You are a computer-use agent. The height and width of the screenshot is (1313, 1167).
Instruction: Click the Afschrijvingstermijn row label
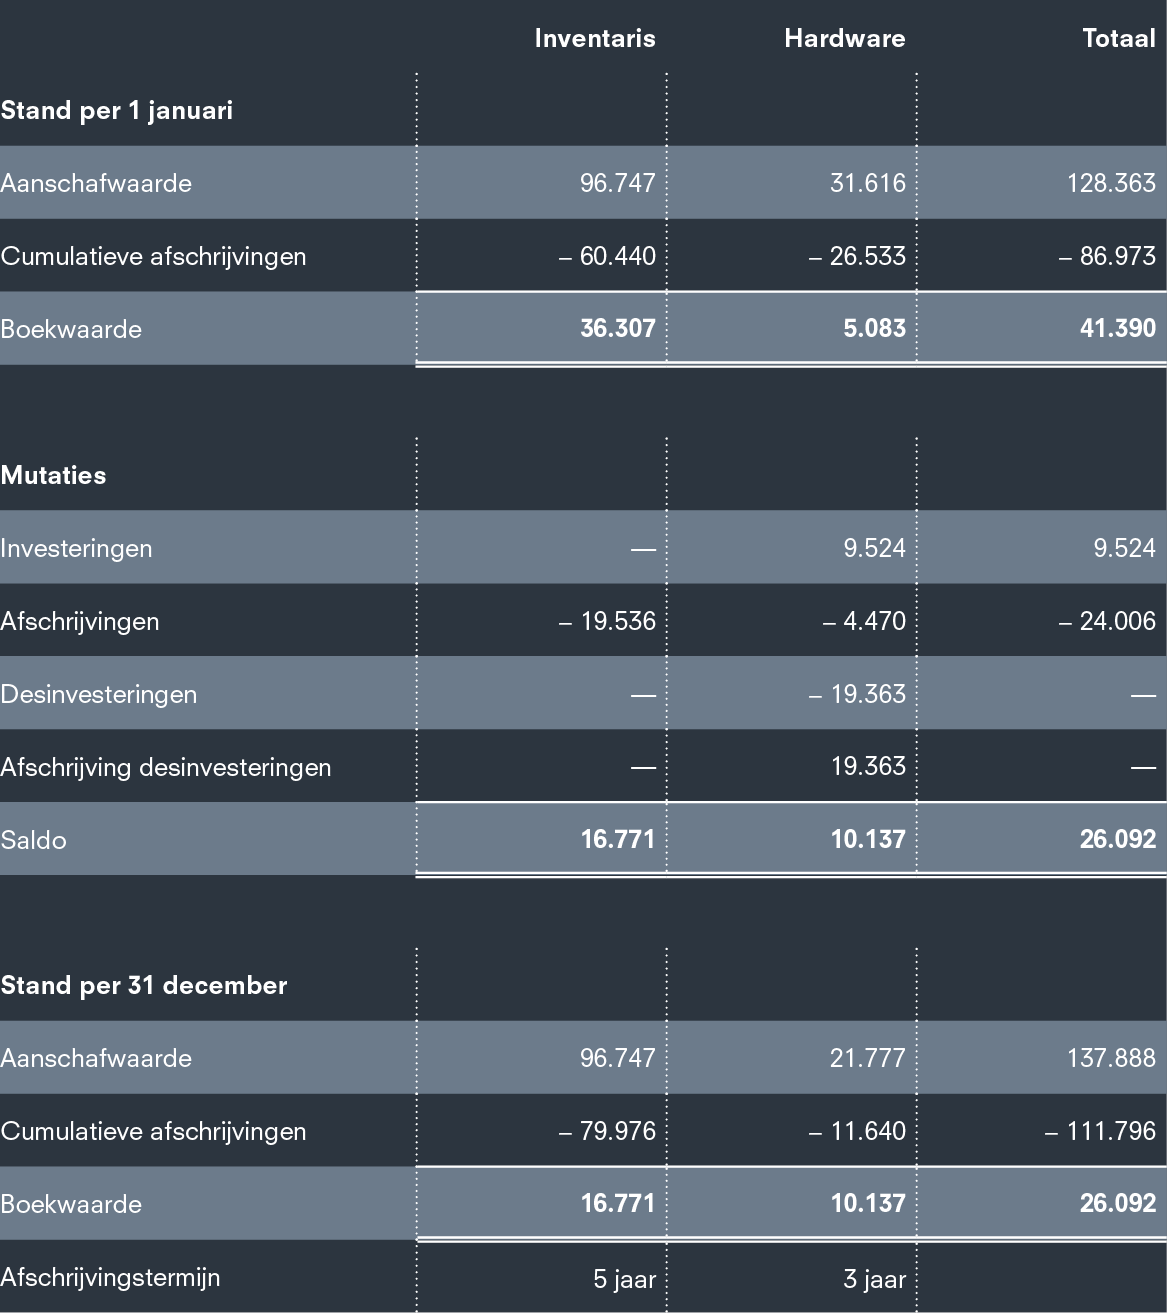click(x=111, y=1277)
